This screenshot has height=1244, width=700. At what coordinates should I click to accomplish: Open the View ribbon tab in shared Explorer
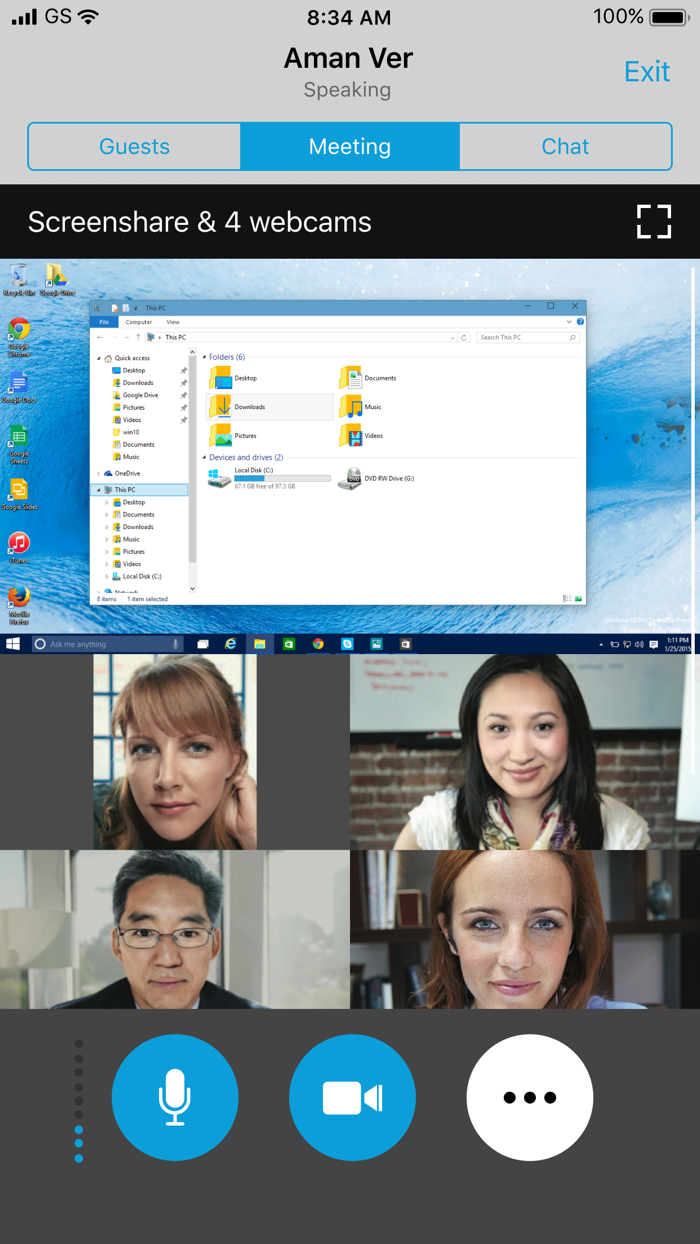click(173, 322)
